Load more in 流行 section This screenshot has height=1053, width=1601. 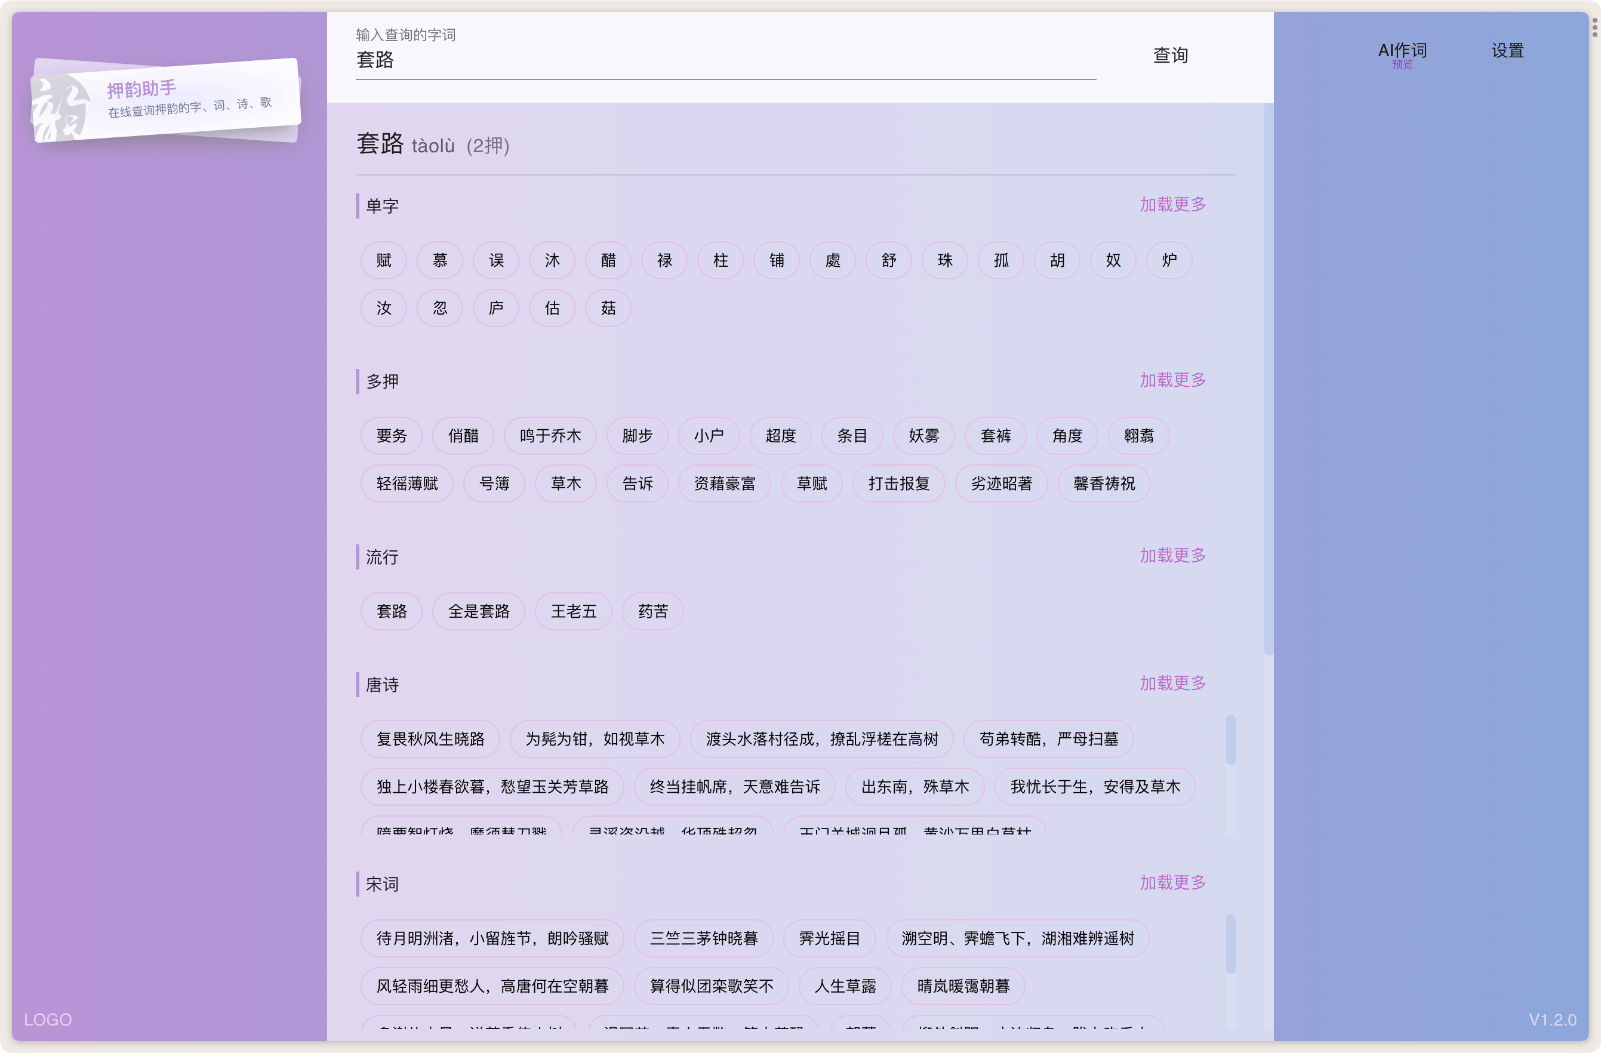1173,555
